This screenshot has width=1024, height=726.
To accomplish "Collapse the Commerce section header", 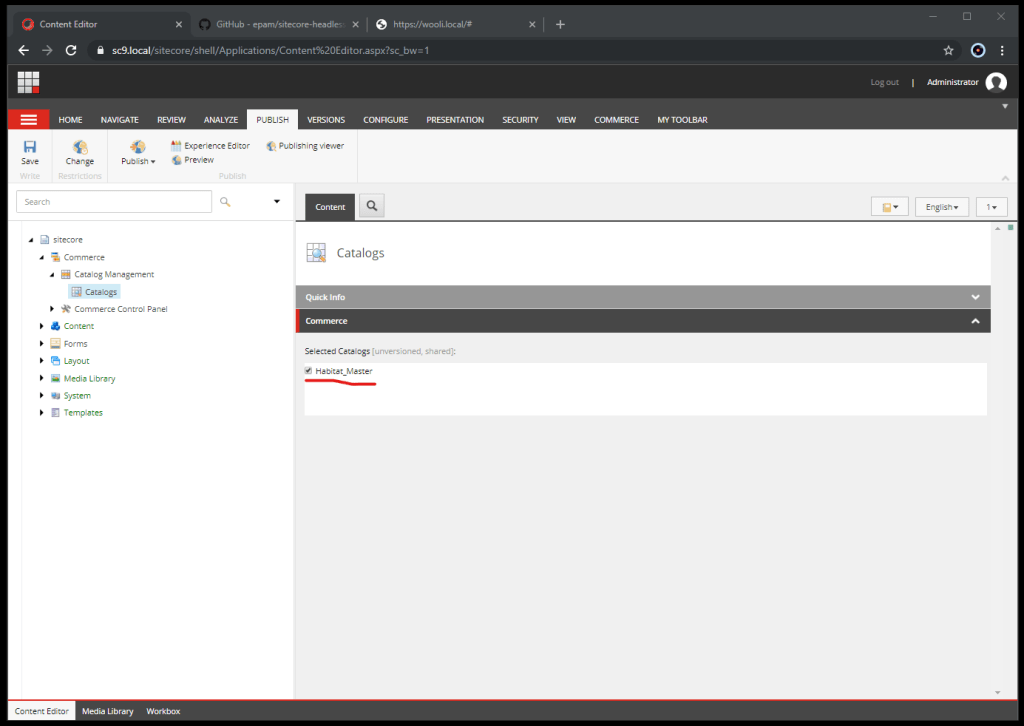I will point(974,321).
